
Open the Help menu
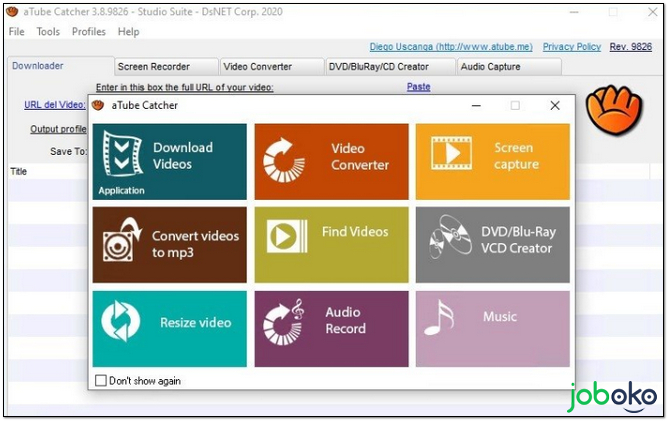pos(128,32)
